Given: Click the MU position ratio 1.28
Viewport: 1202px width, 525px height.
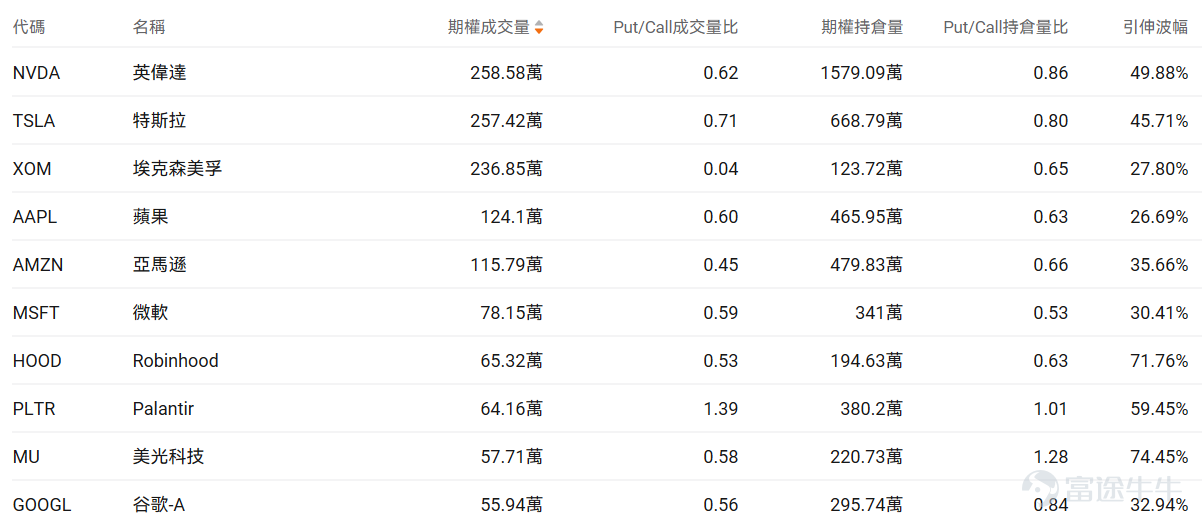Looking at the screenshot, I should 1051,457.
